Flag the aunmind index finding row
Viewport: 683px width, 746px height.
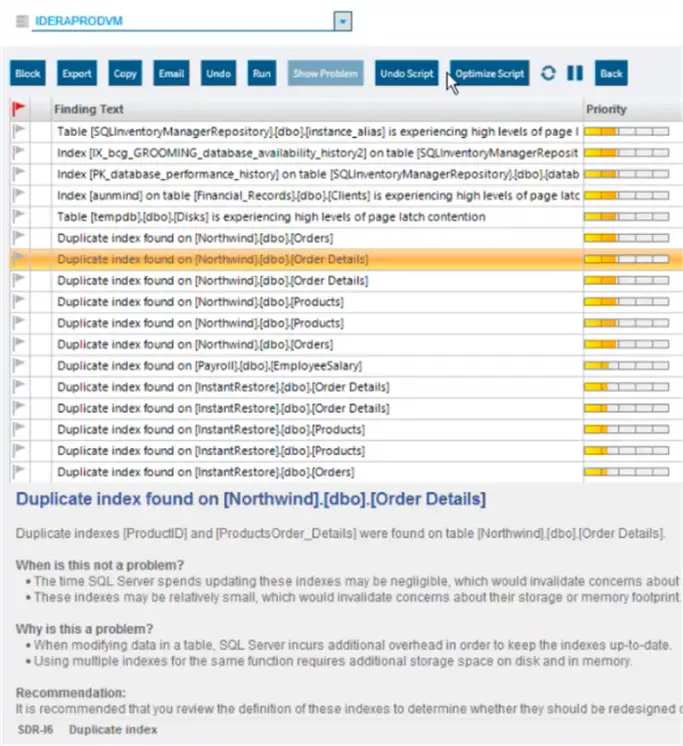coord(19,195)
